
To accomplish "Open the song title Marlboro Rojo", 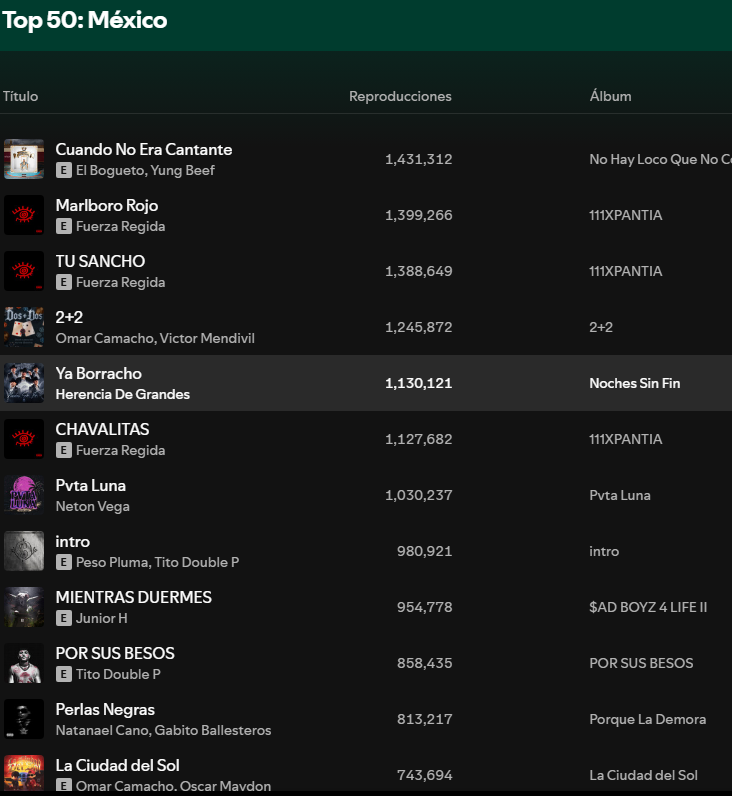I will click(x=107, y=205).
